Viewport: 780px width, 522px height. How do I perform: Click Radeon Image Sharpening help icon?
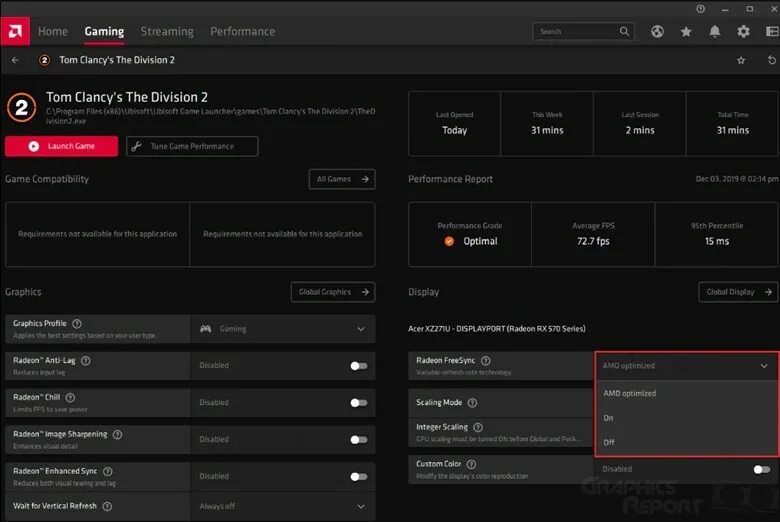117,434
